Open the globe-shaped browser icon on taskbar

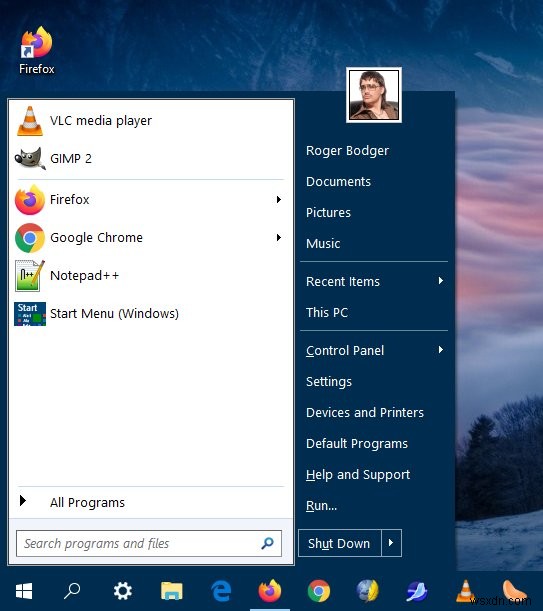point(368,591)
